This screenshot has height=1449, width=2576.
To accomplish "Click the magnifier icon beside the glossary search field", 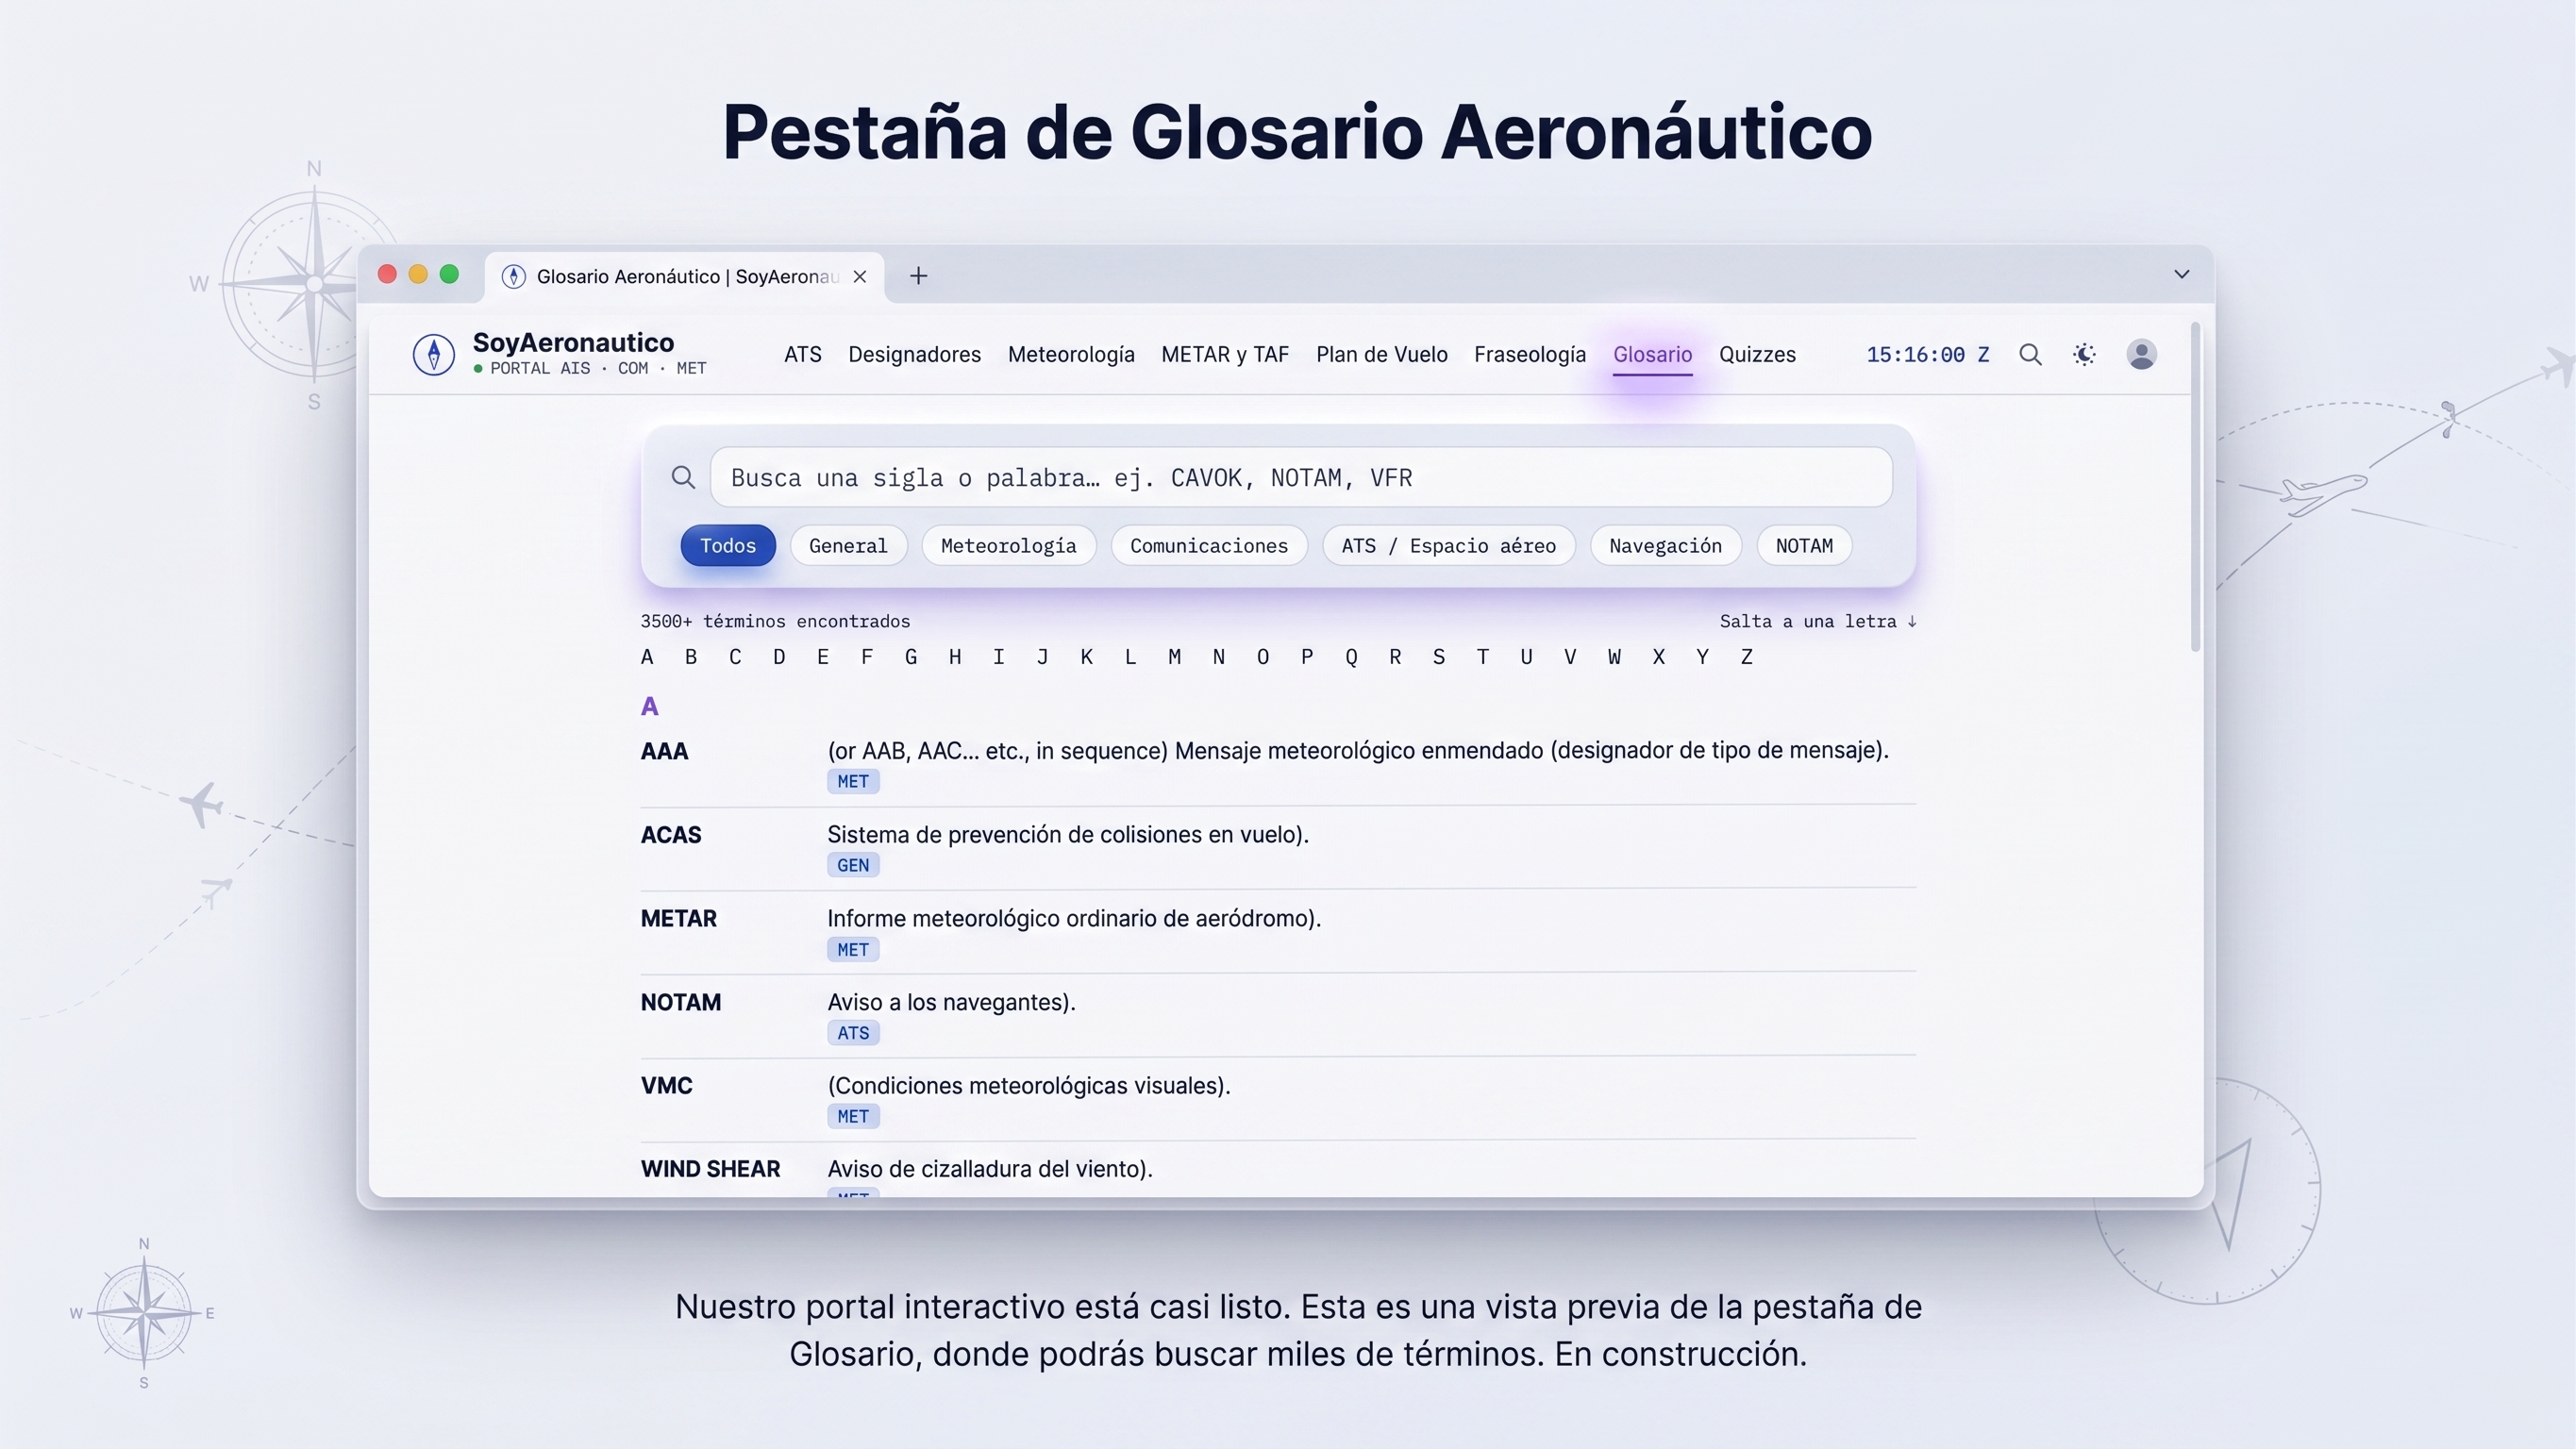I will (x=683, y=477).
